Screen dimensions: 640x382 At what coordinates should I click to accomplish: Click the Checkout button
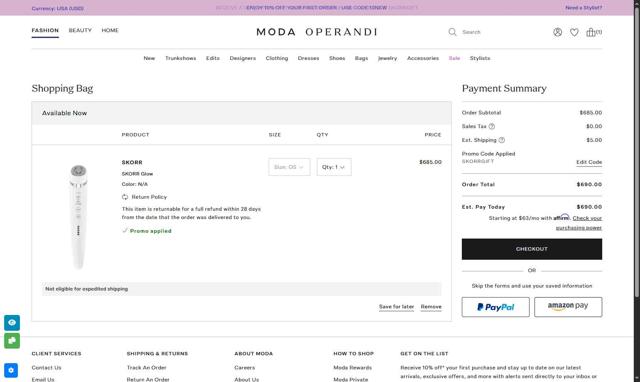point(532,249)
